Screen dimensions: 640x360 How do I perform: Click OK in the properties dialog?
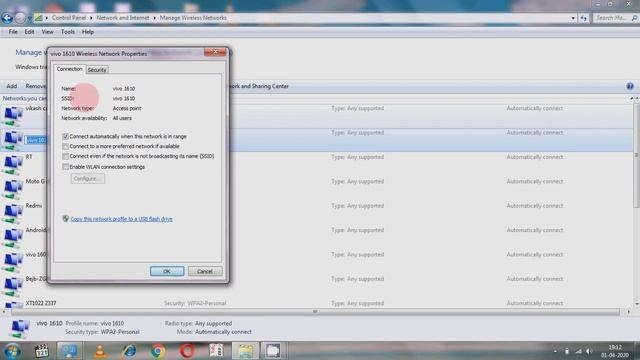point(167,271)
